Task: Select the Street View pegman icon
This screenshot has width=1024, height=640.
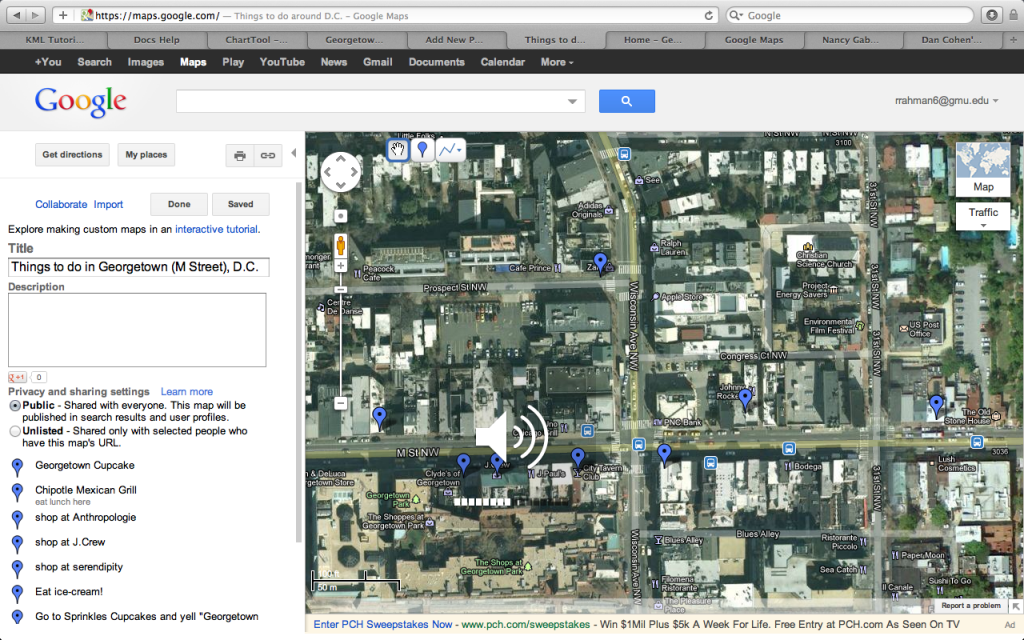Action: click(x=340, y=246)
